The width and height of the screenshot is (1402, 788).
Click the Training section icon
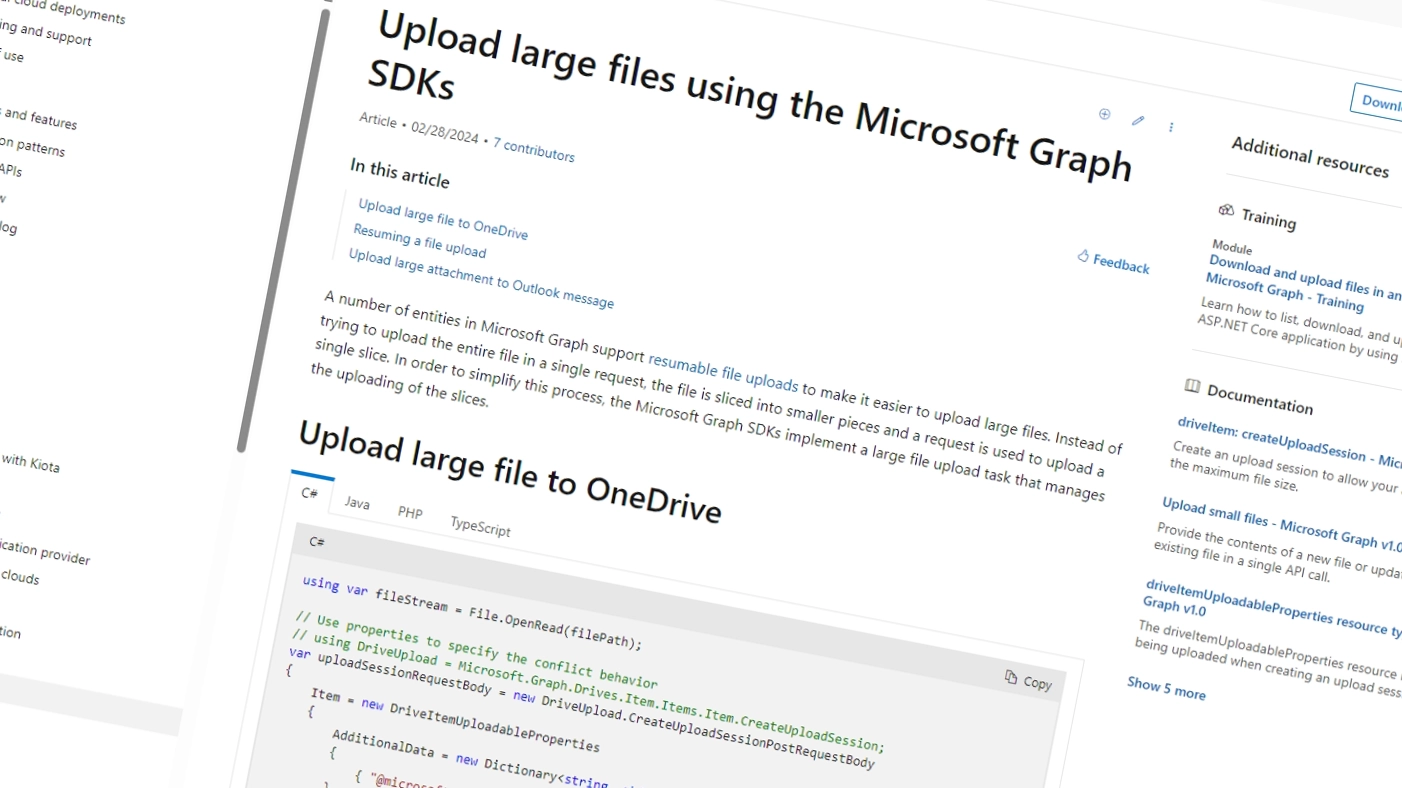point(1225,212)
